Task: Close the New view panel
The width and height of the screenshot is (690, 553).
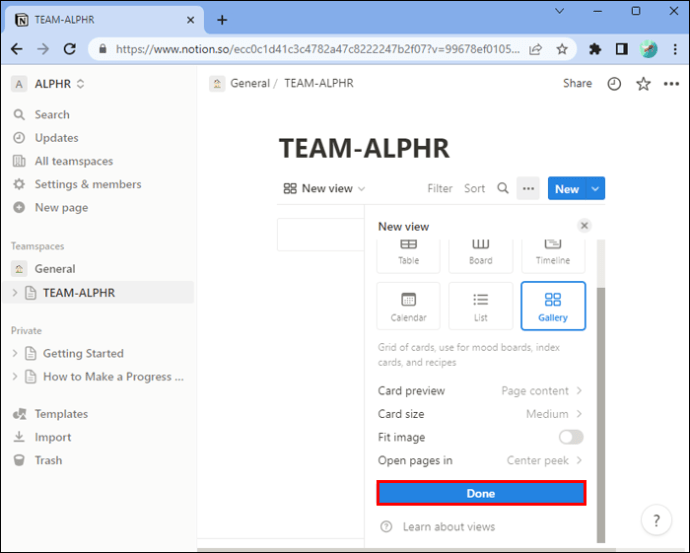Action: tap(584, 226)
